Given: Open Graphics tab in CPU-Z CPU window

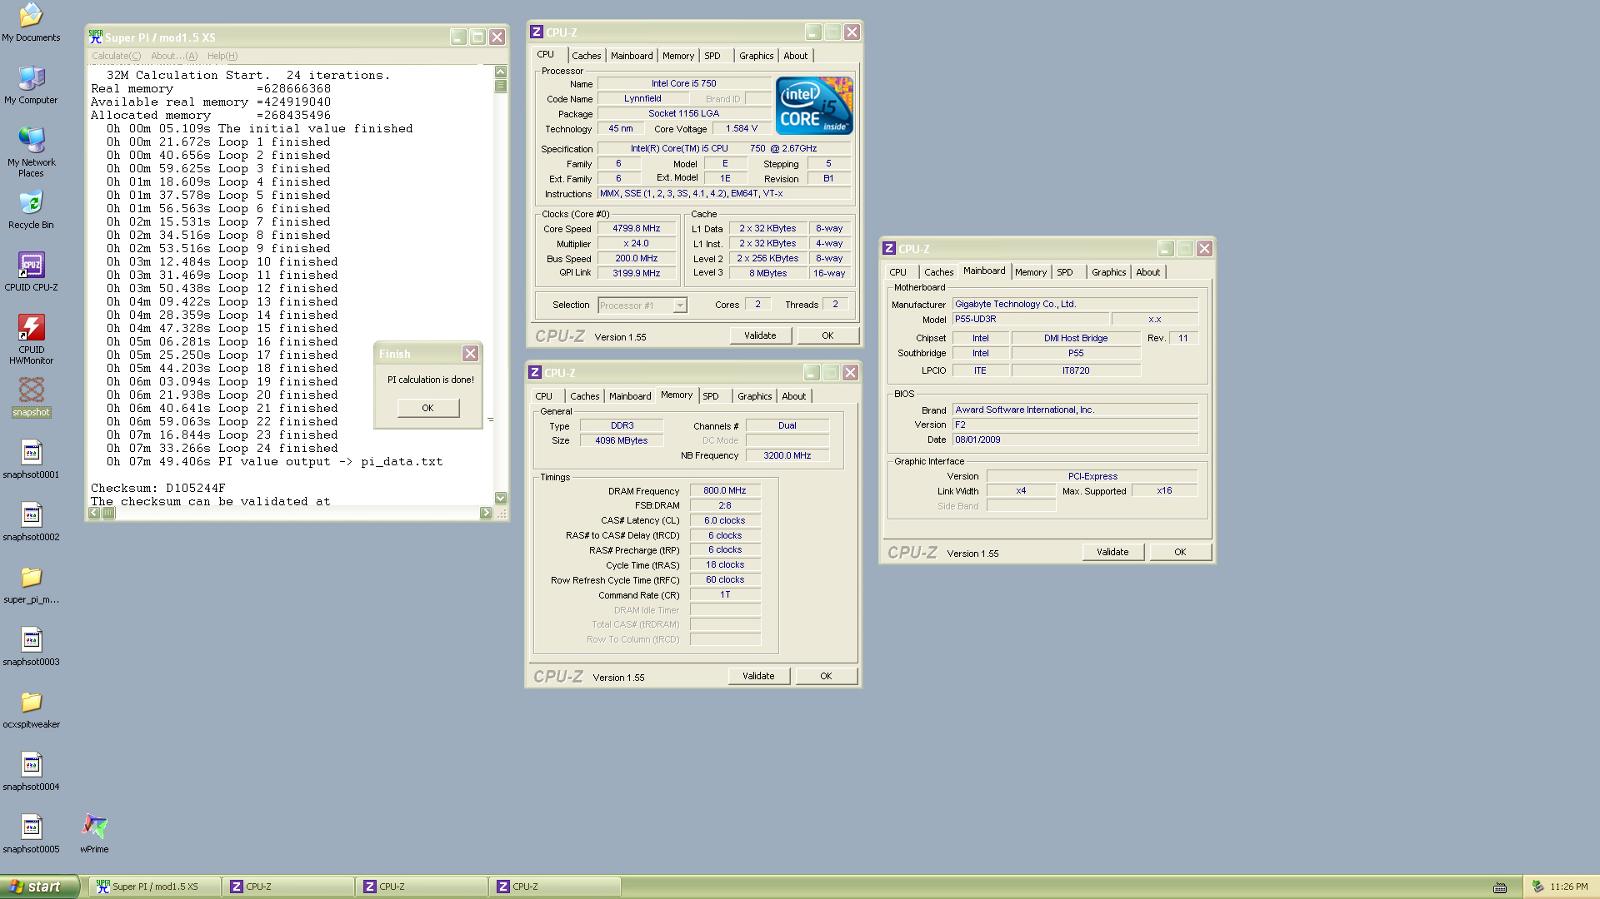Looking at the screenshot, I should (x=756, y=56).
